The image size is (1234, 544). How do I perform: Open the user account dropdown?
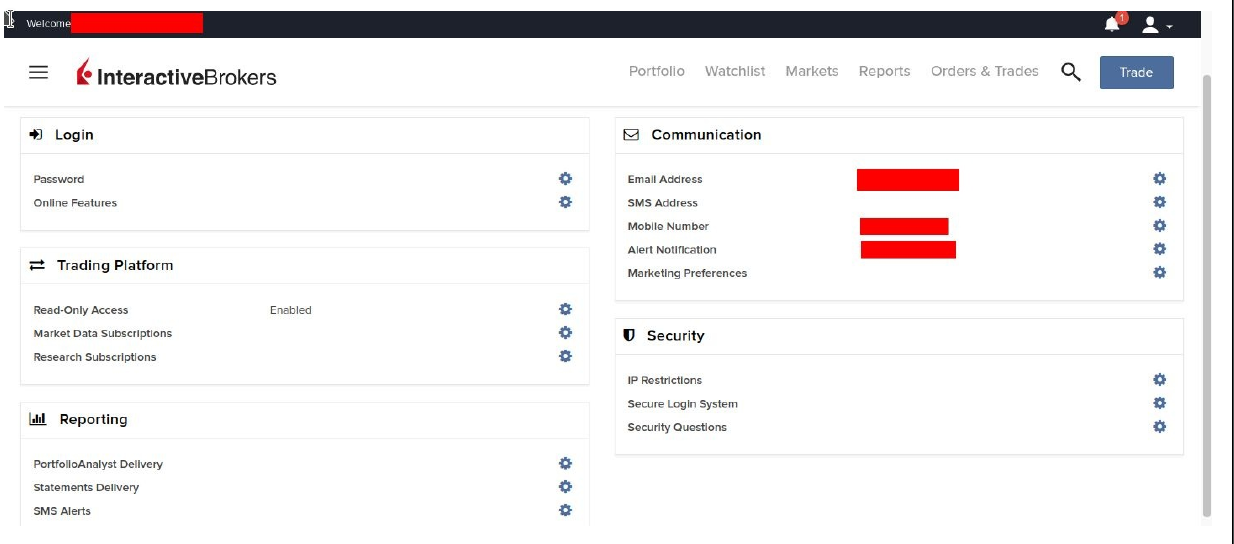point(1156,24)
